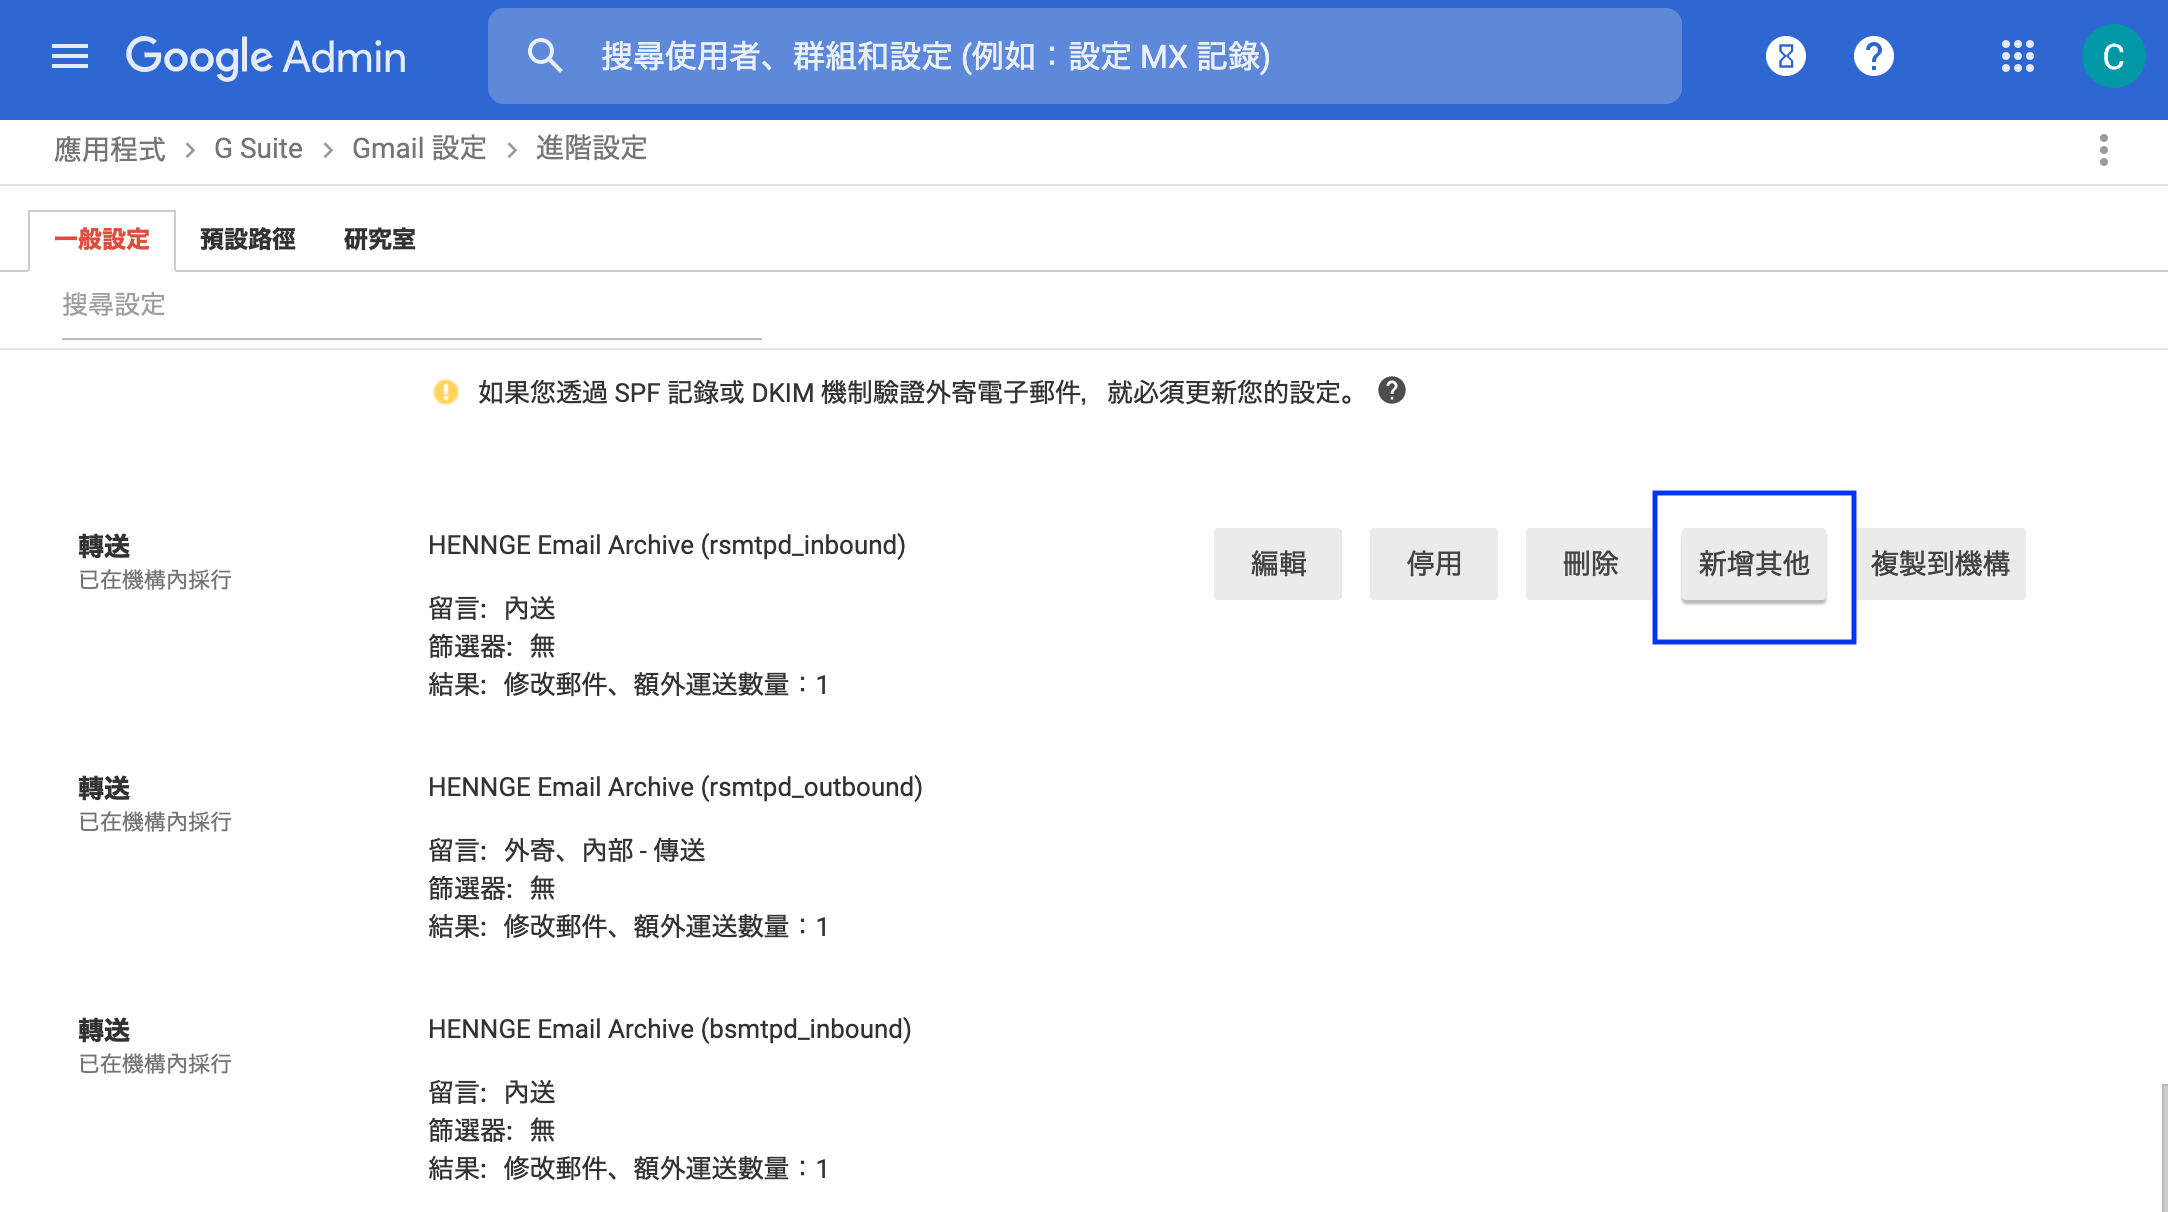Select HENNGE Email Archive (bsmtpd_inbound) entry
This screenshot has height=1212, width=2168.
(670, 1029)
